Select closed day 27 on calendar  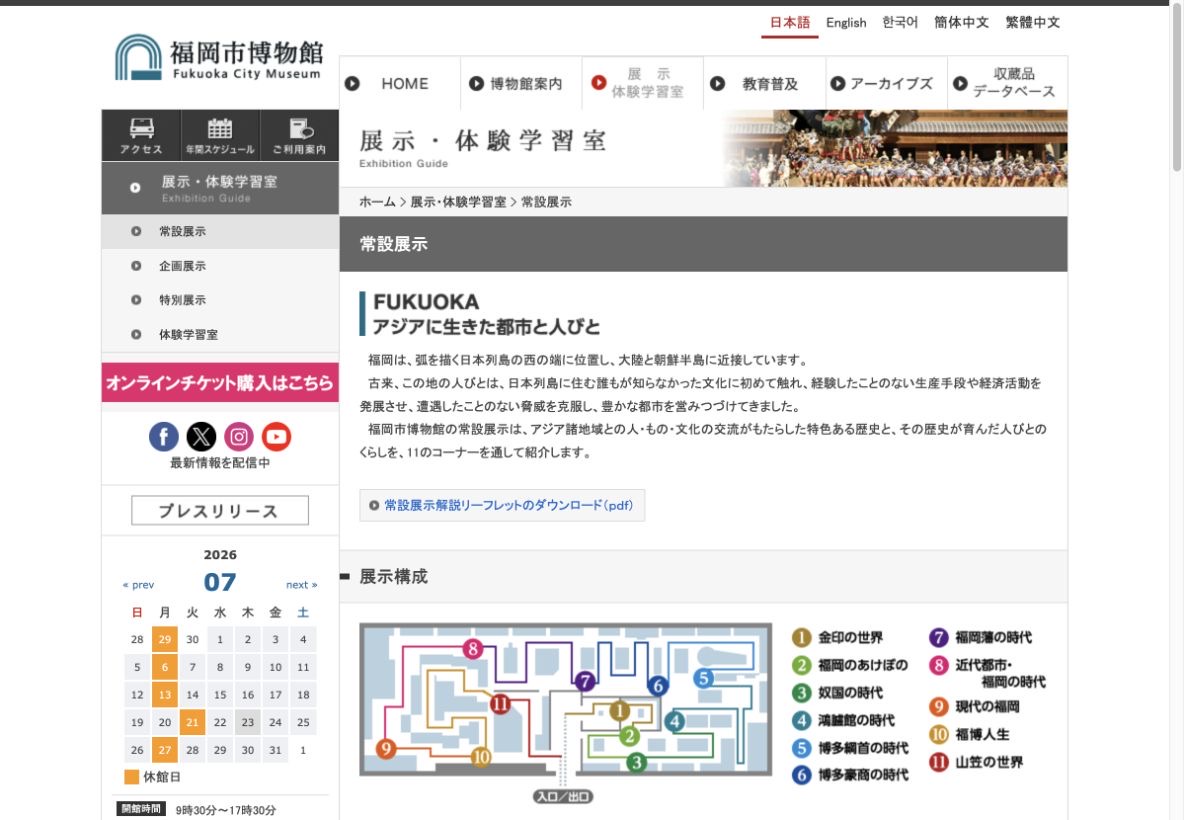[x=165, y=750]
